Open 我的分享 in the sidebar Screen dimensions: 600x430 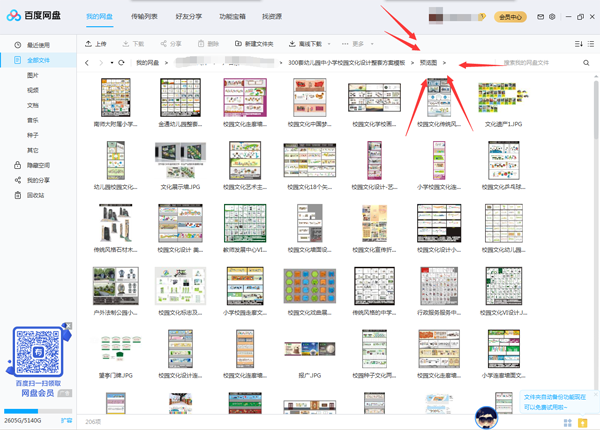click(x=32, y=180)
